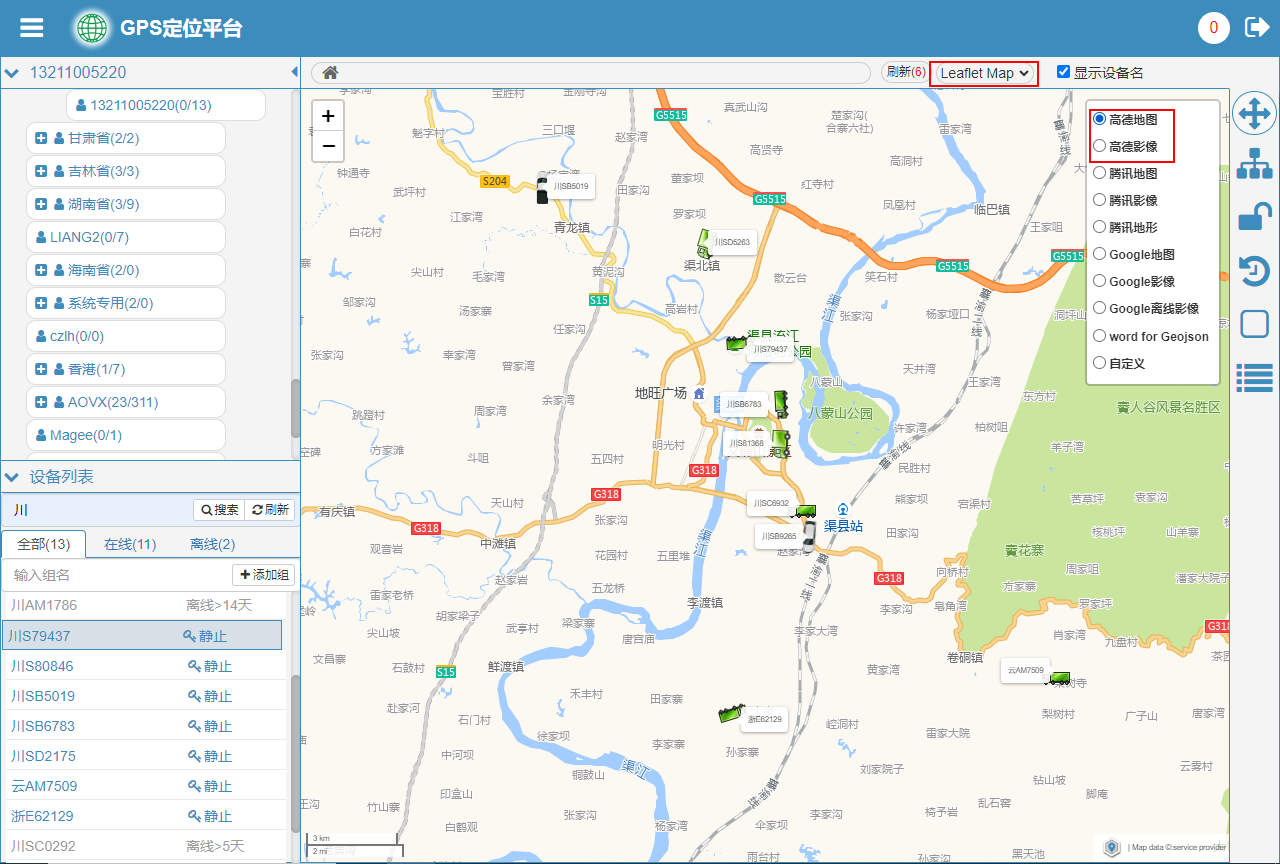Click the 添加组 button
1280x864 pixels.
264,575
